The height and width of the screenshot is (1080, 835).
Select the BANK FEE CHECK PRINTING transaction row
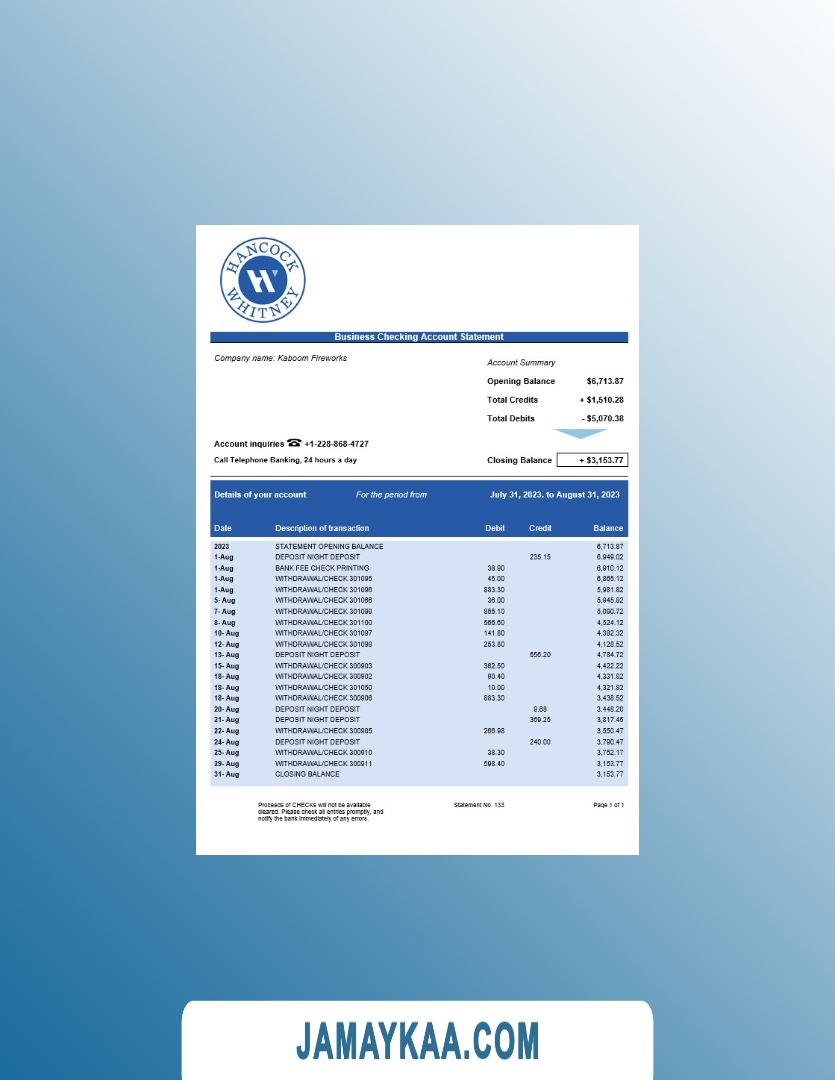point(322,568)
